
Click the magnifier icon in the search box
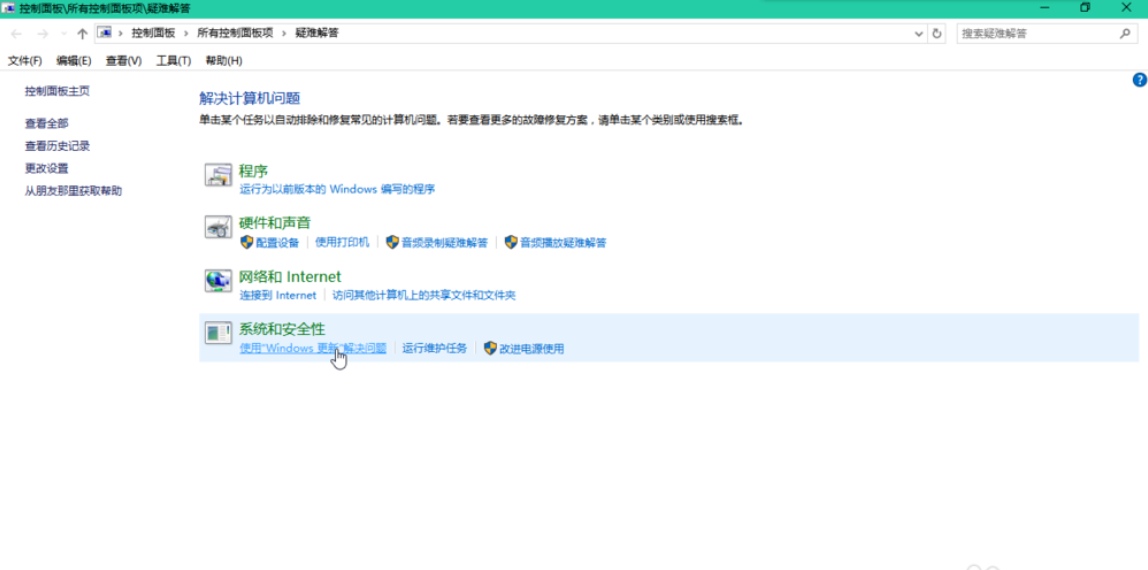(1125, 33)
